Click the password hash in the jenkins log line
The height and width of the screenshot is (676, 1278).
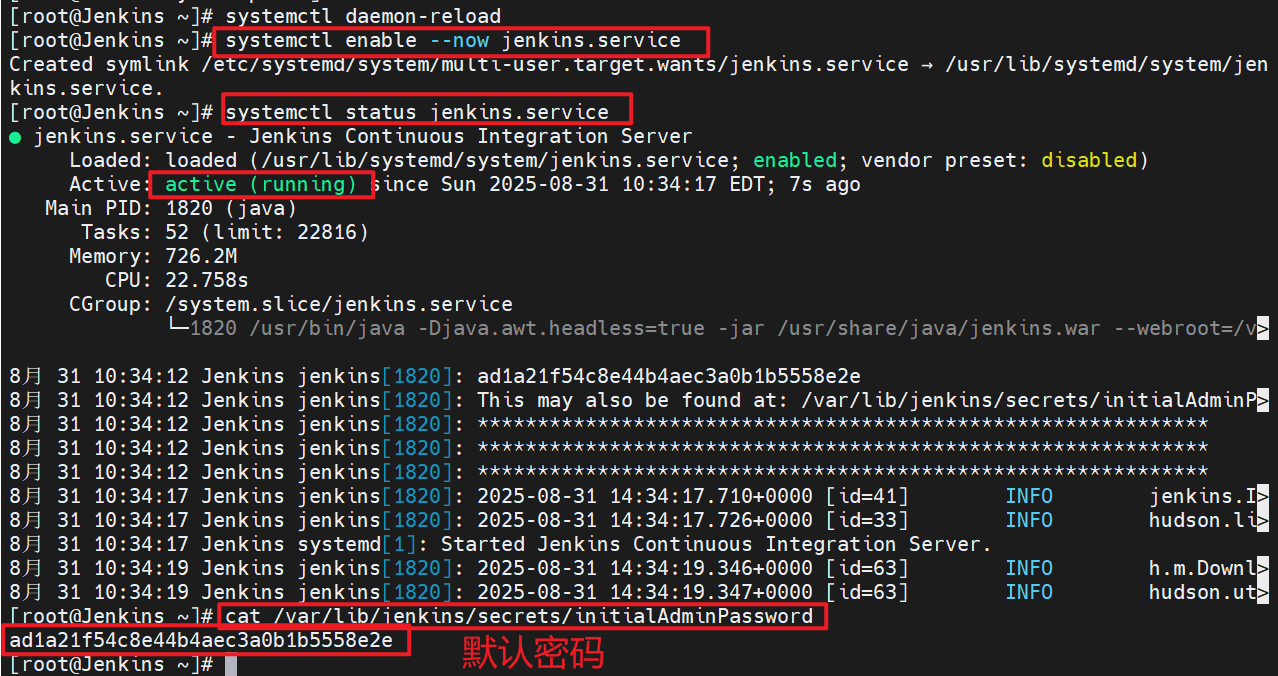[669, 376]
